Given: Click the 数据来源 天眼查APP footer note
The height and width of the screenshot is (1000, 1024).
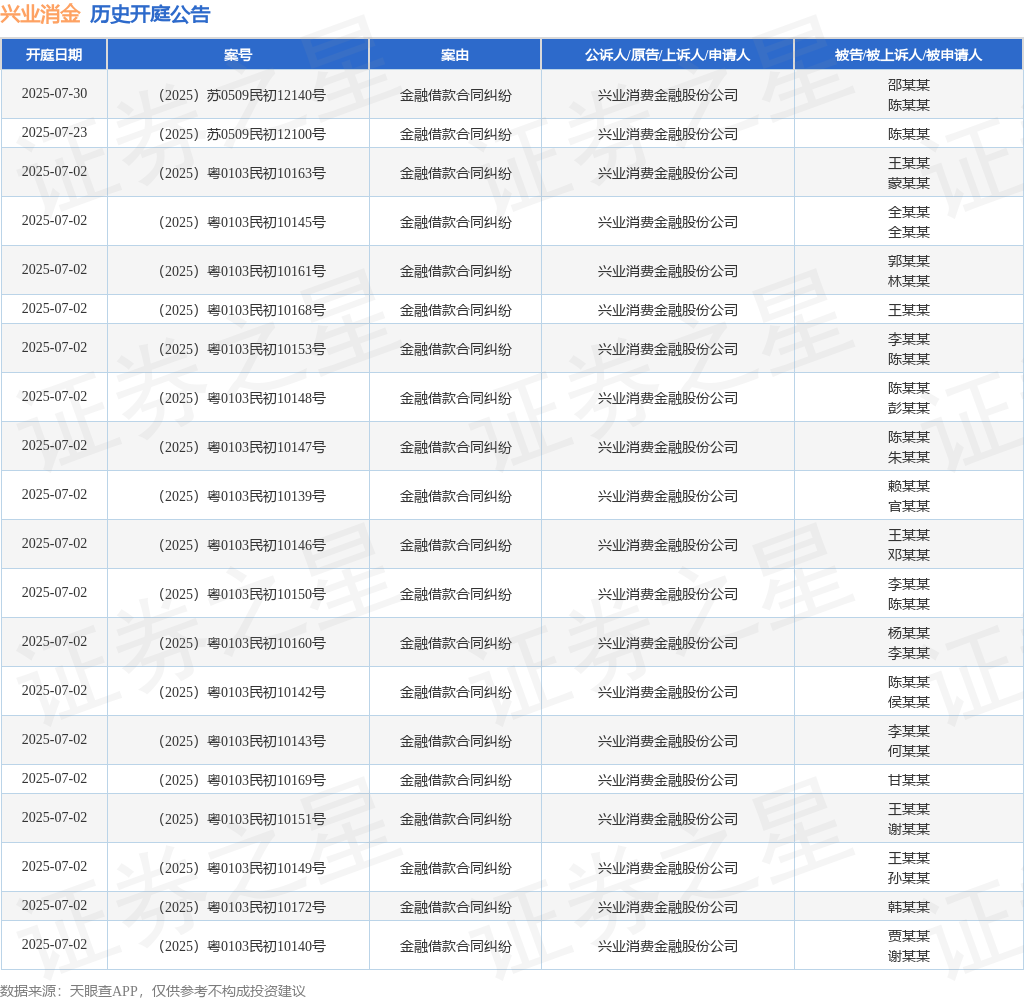Looking at the screenshot, I should [x=153, y=991].
